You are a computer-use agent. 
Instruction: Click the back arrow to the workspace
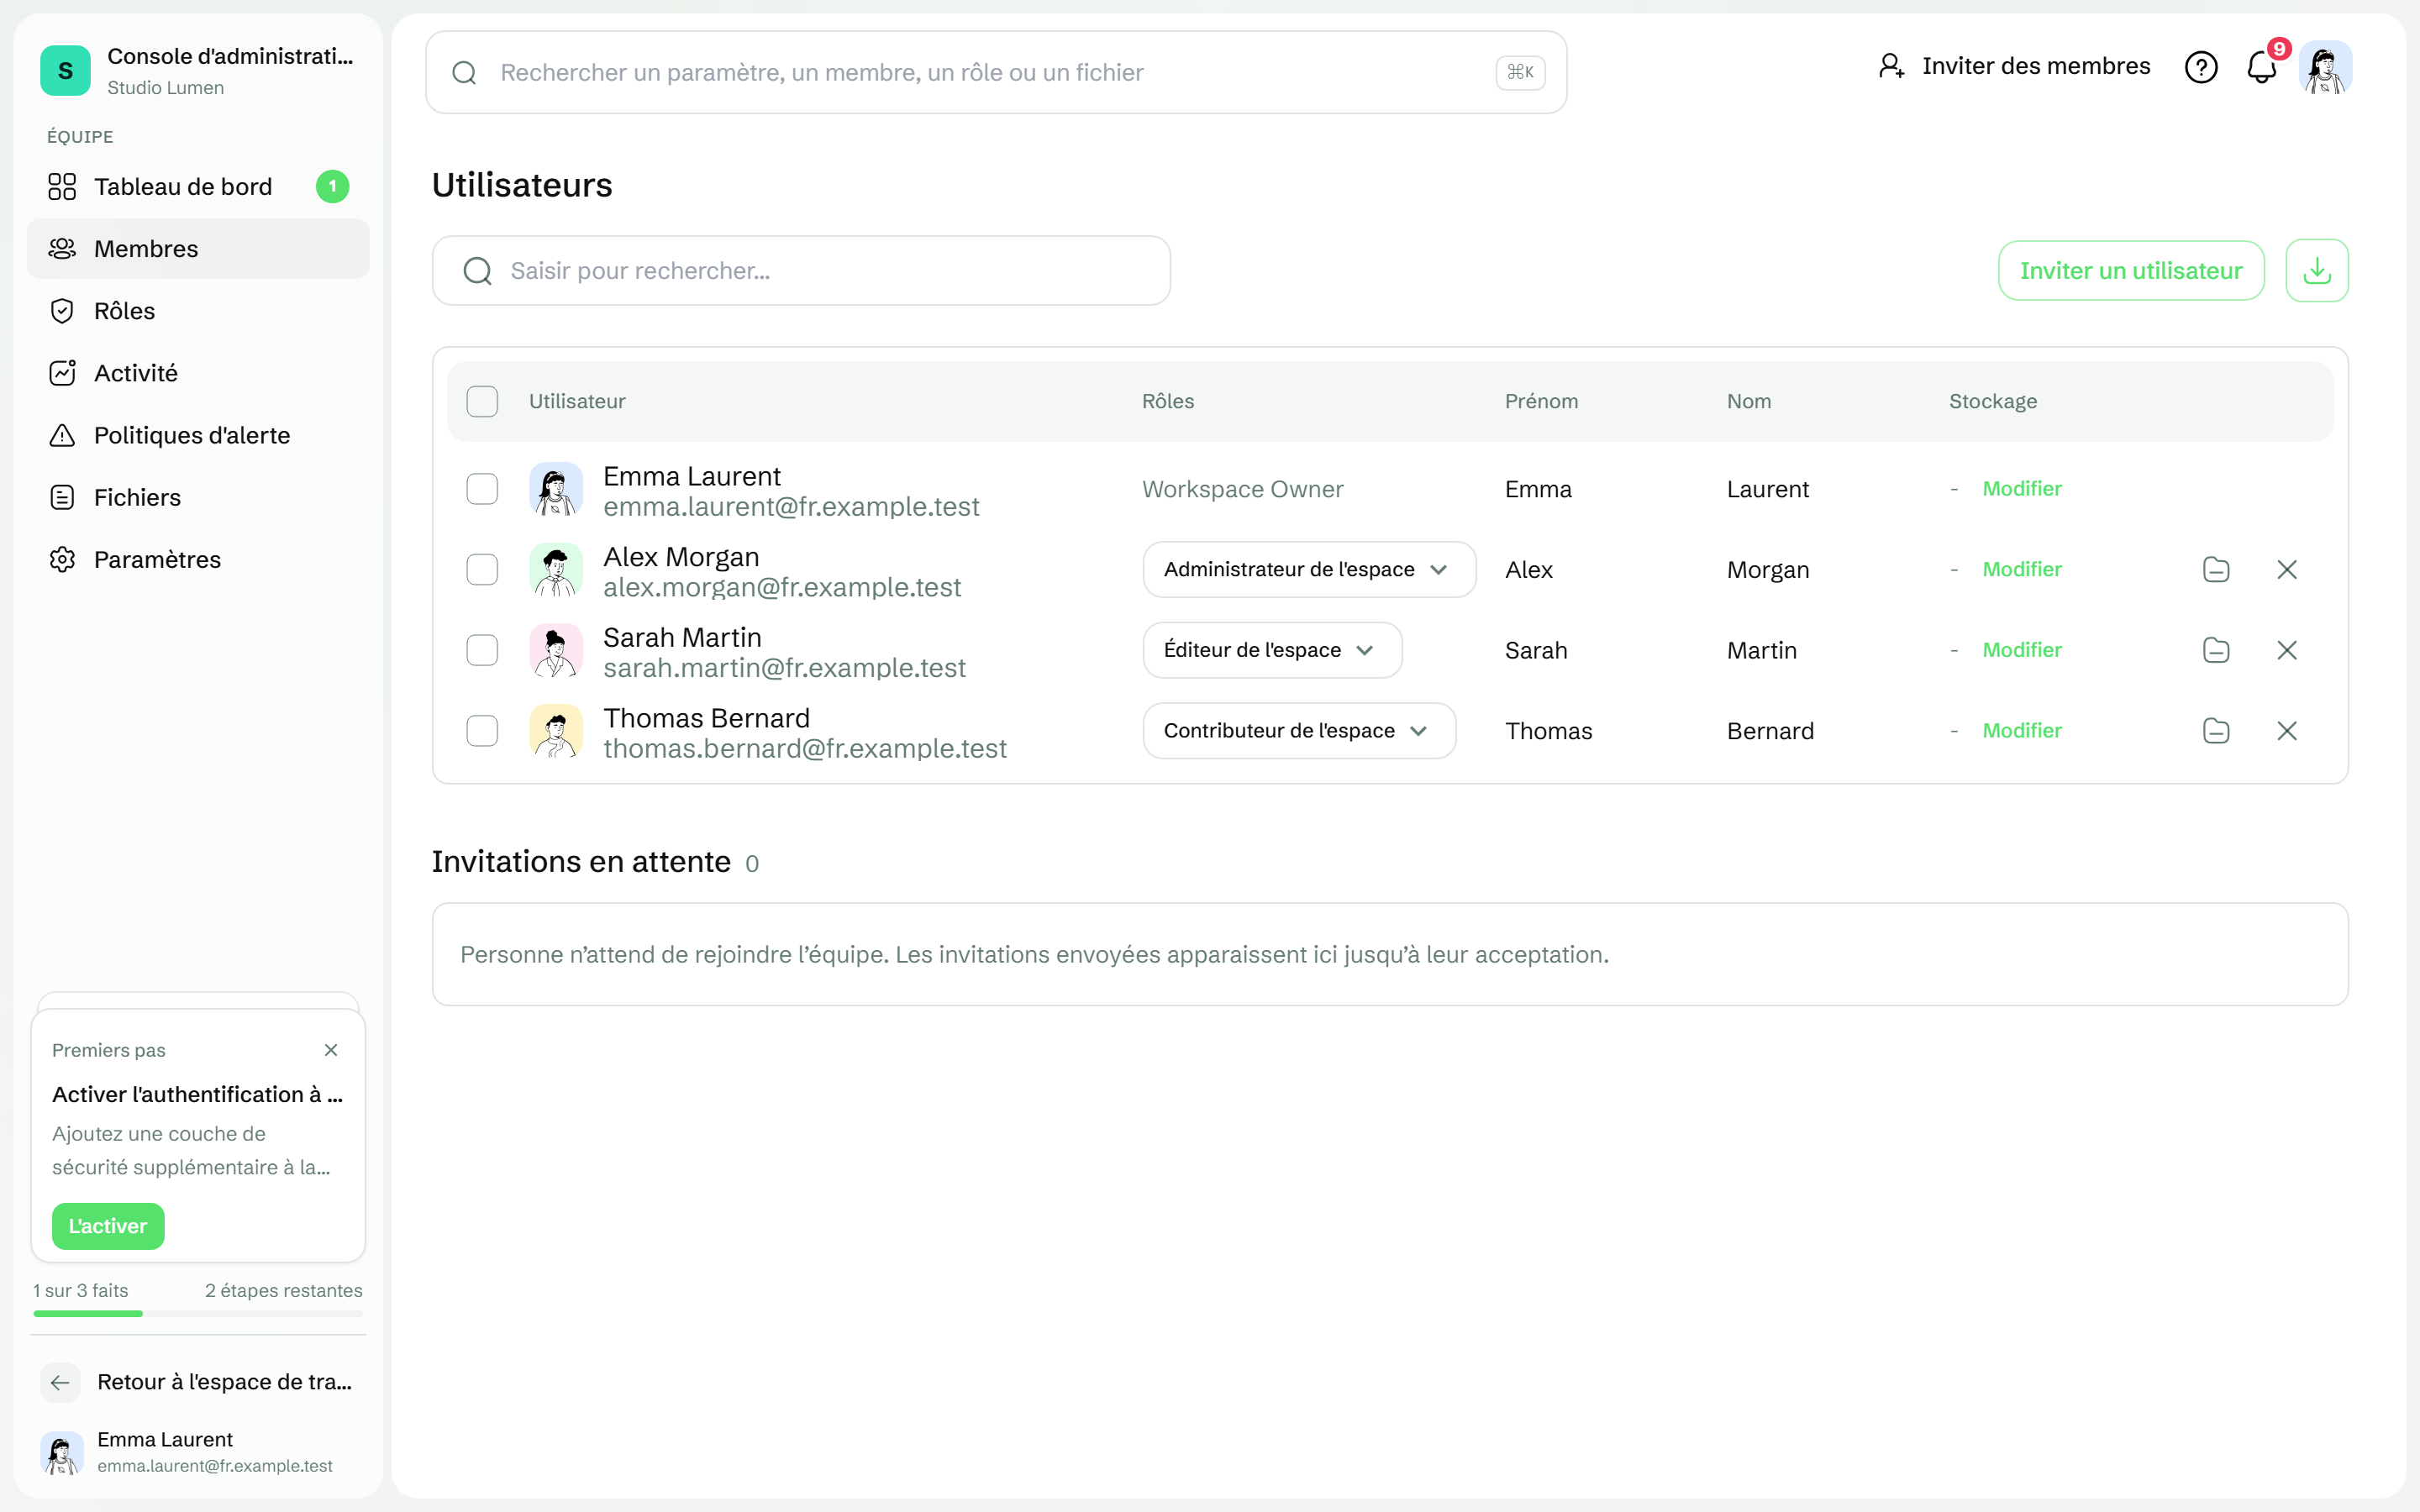click(60, 1382)
